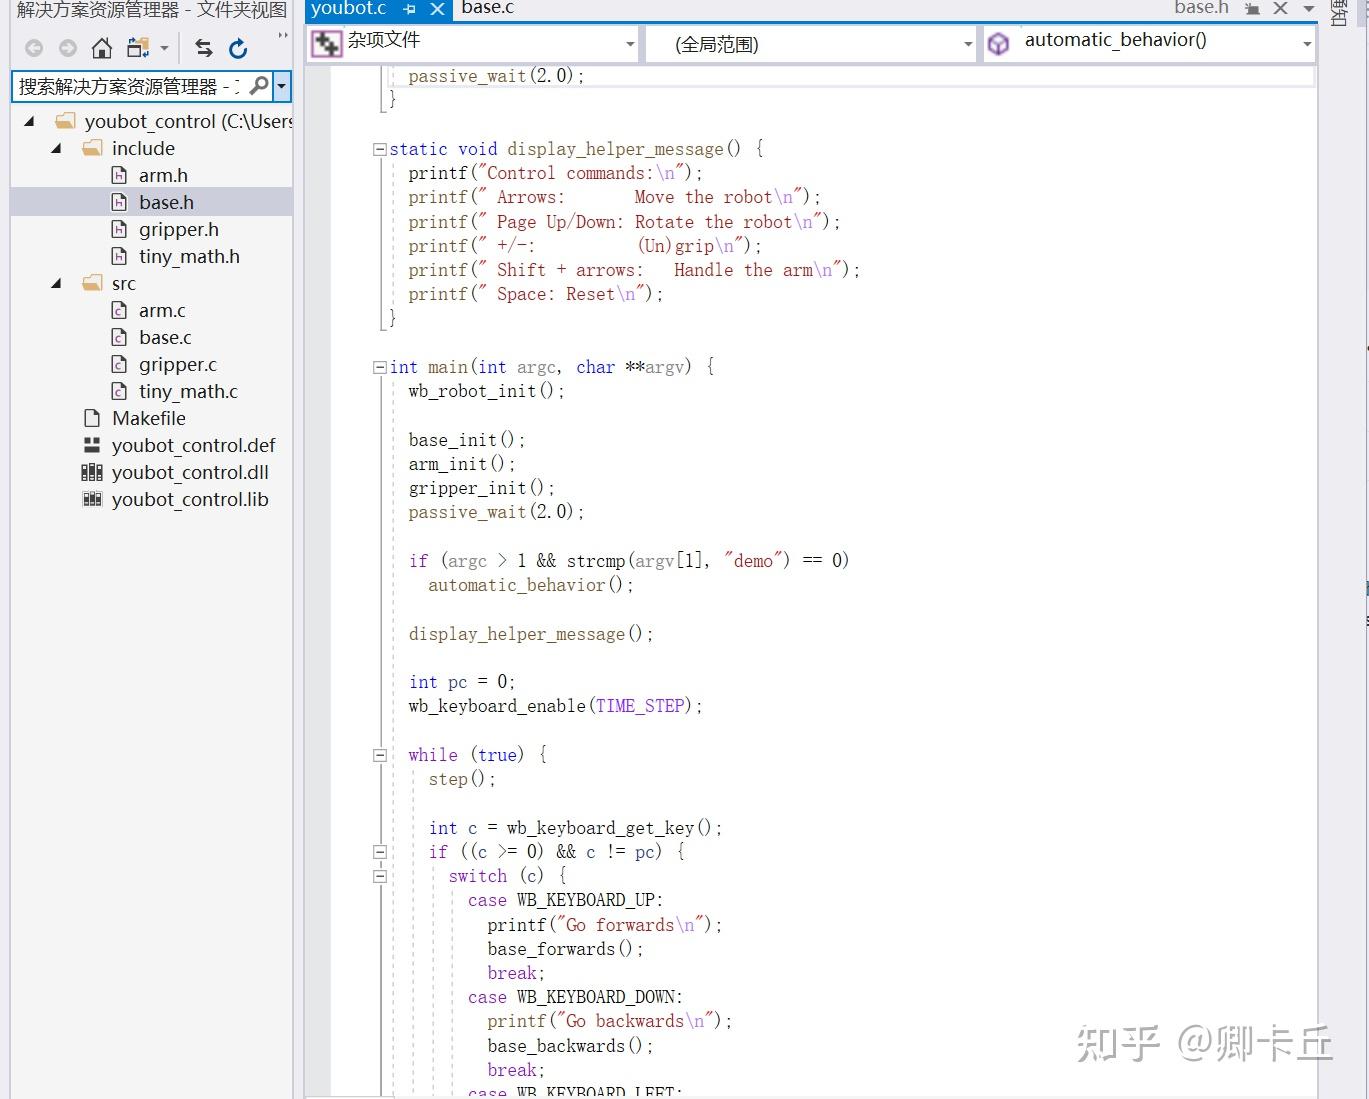The height and width of the screenshot is (1099, 1369).
Task: Click the forward navigation arrow in Solution Explorer
Action: tap(67, 47)
